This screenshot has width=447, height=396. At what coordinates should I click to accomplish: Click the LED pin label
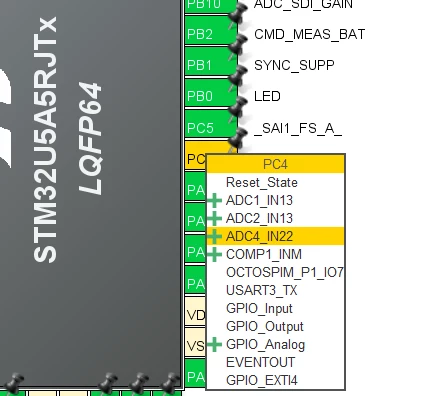(267, 96)
